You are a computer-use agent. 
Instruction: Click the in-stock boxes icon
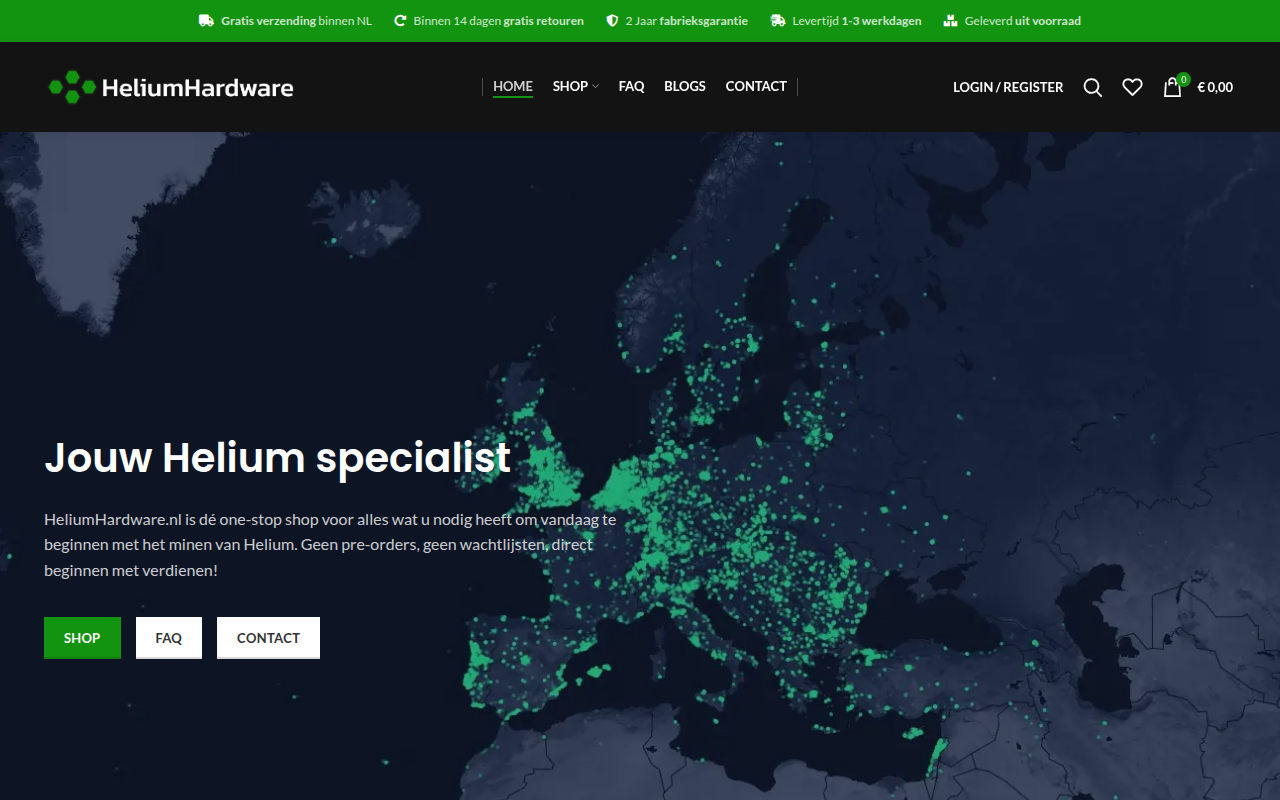(x=950, y=21)
